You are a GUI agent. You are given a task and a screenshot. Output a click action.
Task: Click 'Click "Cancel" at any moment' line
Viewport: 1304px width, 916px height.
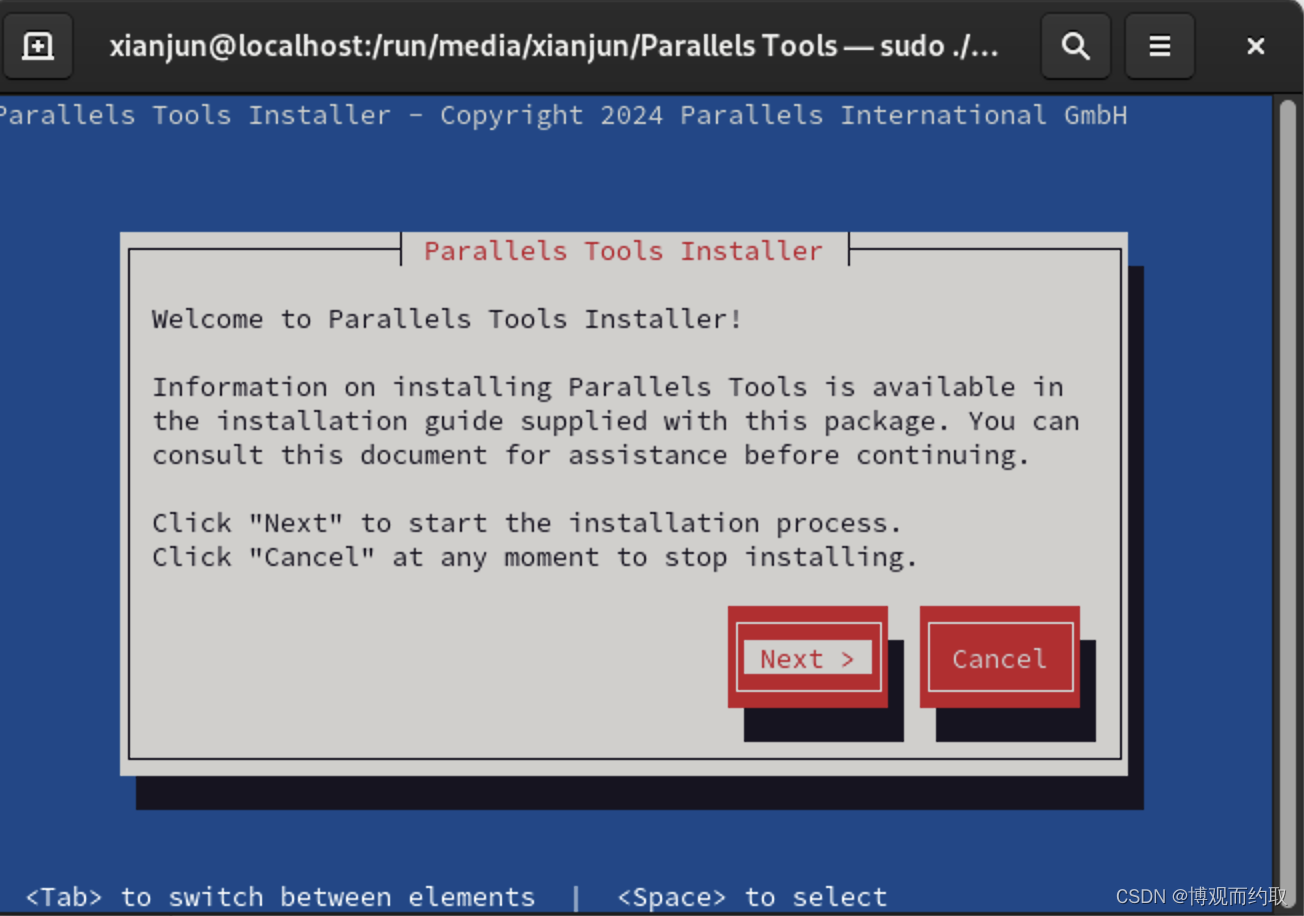(535, 557)
